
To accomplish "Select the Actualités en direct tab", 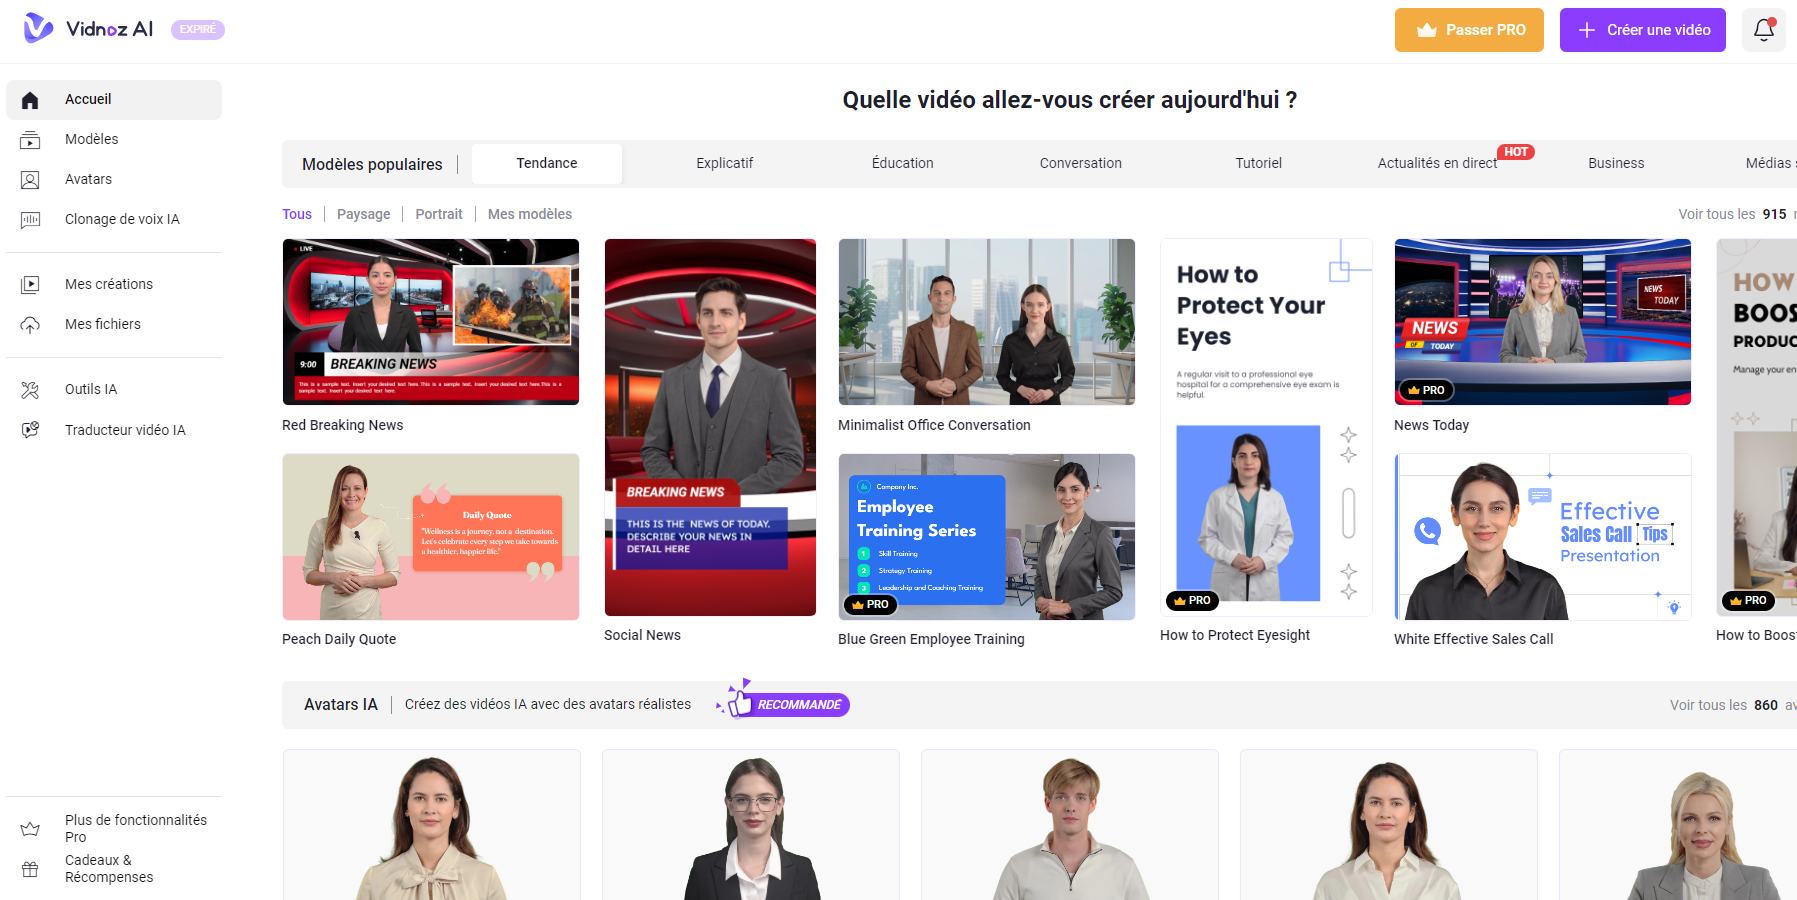I will pos(1437,163).
